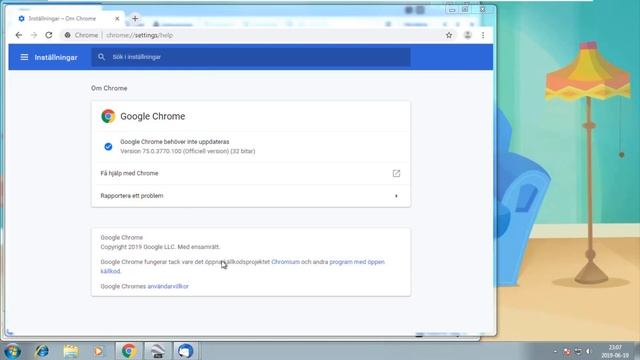This screenshot has width=640, height=360.
Task: Click the external link icon beside Få hjälp
Action: click(x=396, y=173)
